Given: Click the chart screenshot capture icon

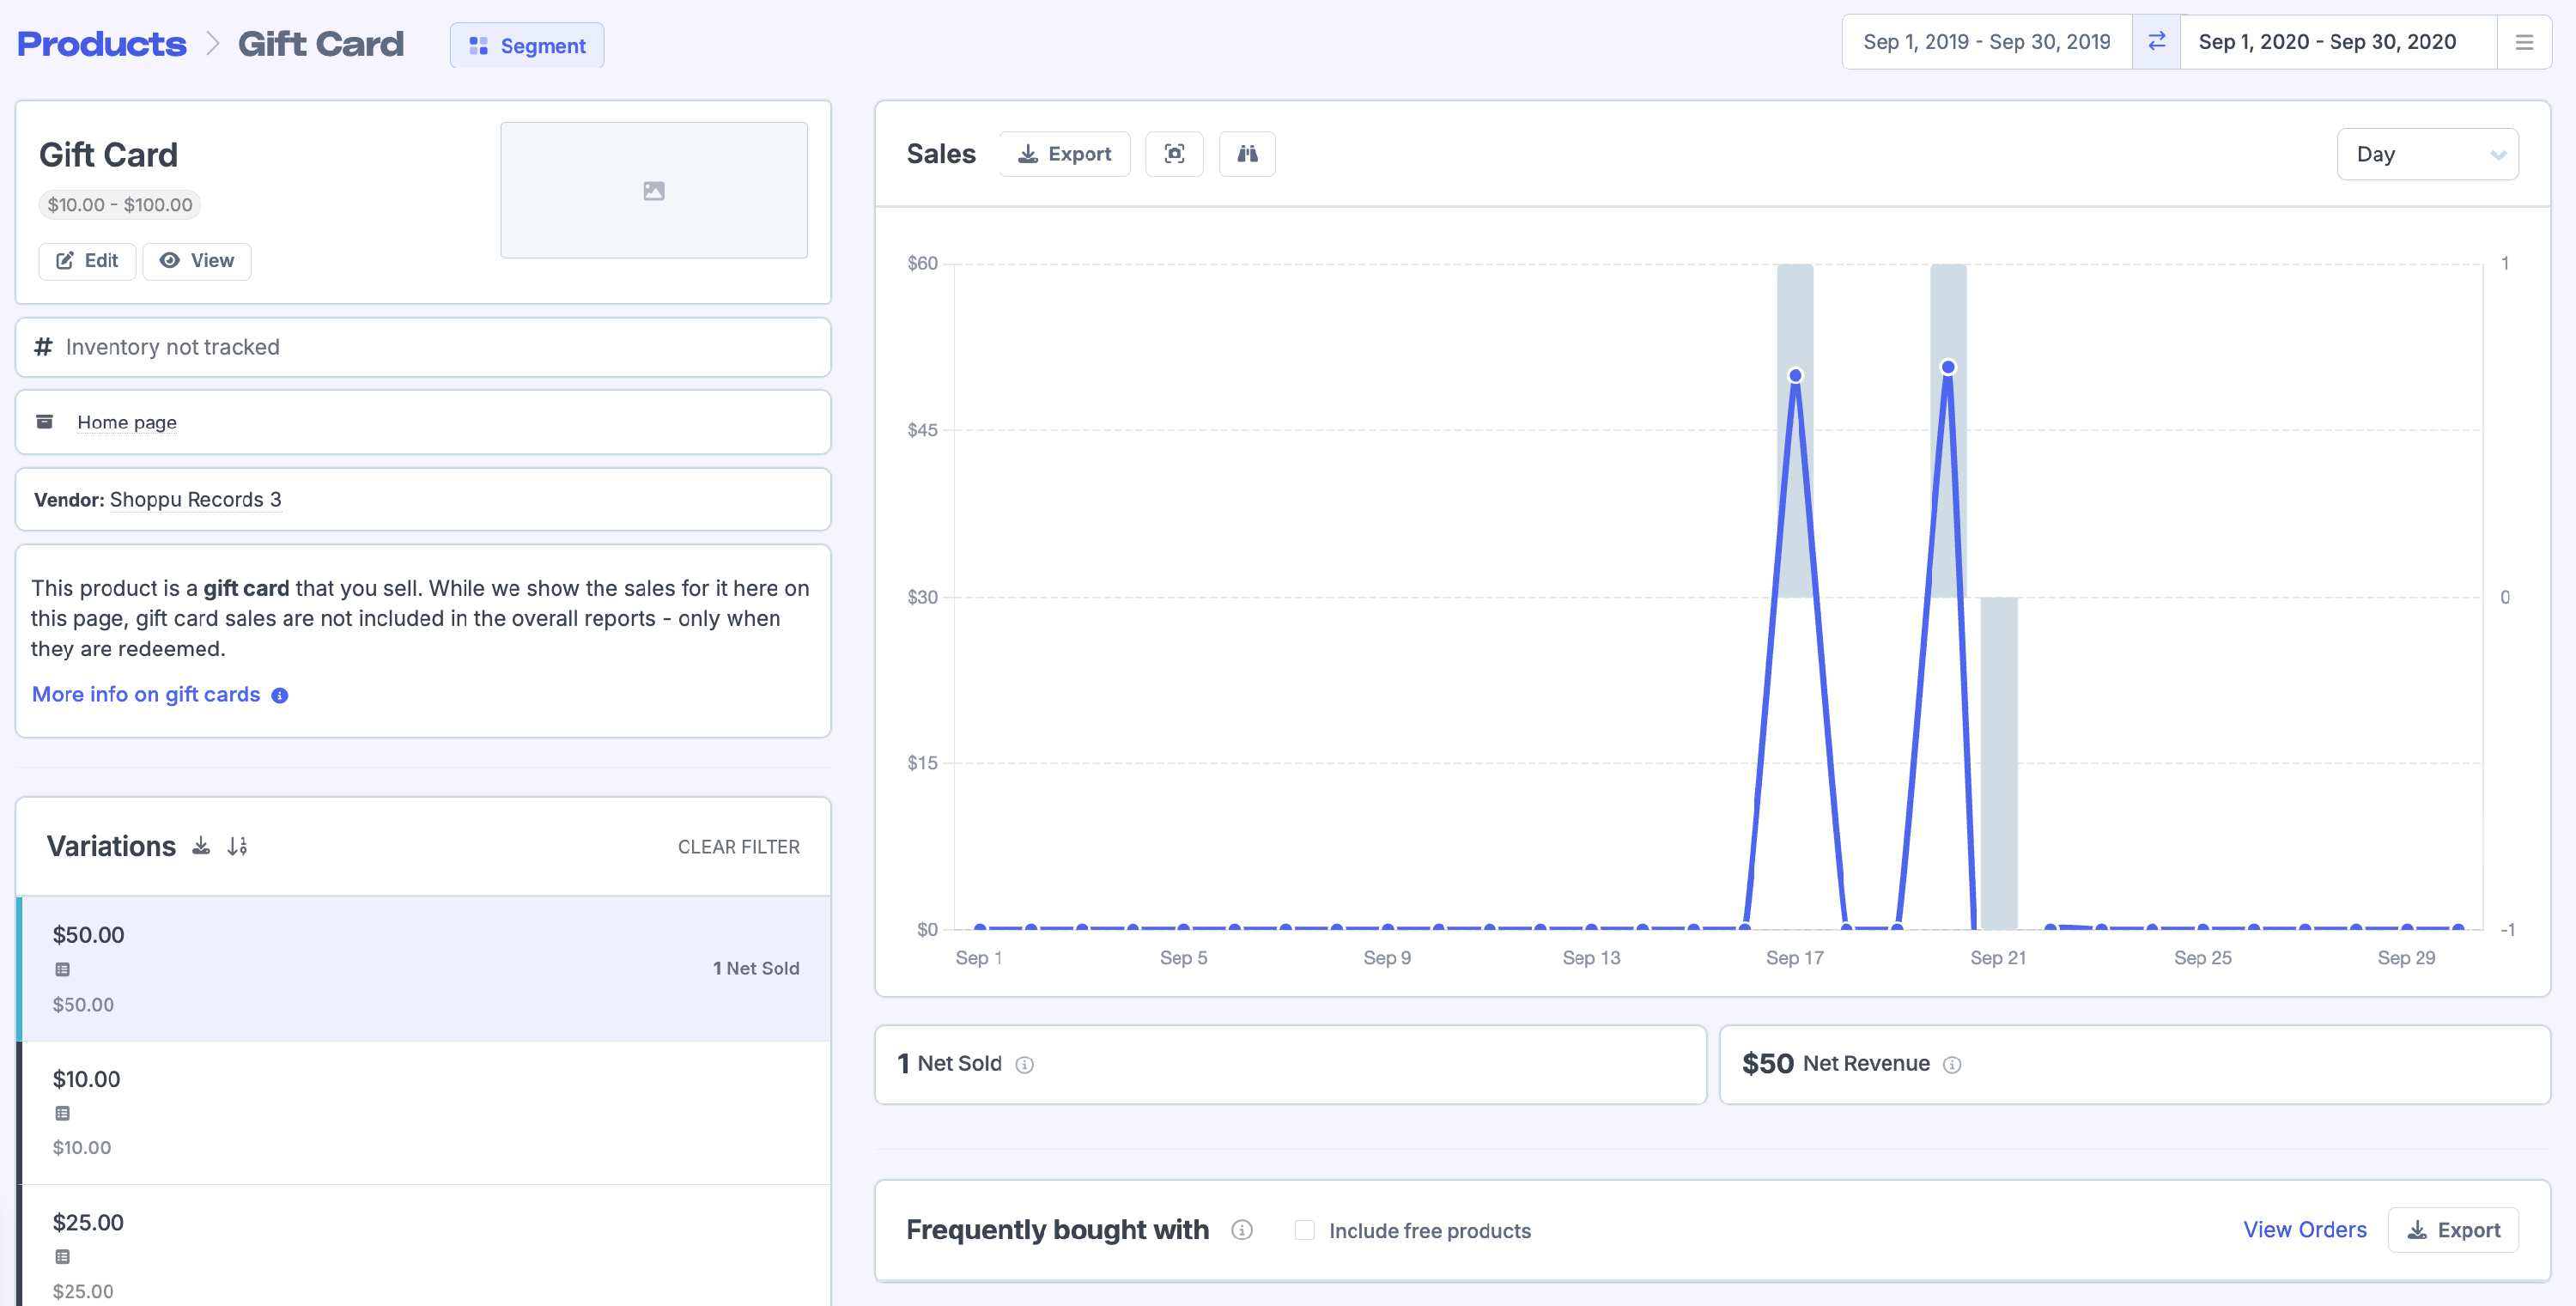Looking at the screenshot, I should click(x=1174, y=154).
